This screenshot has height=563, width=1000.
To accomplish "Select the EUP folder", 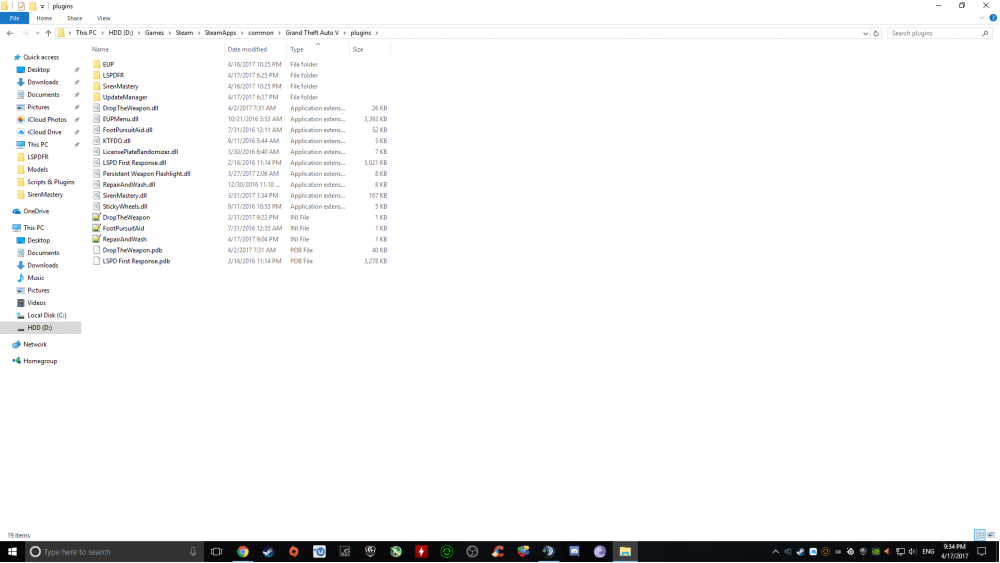I will pyautogui.click(x=108, y=64).
